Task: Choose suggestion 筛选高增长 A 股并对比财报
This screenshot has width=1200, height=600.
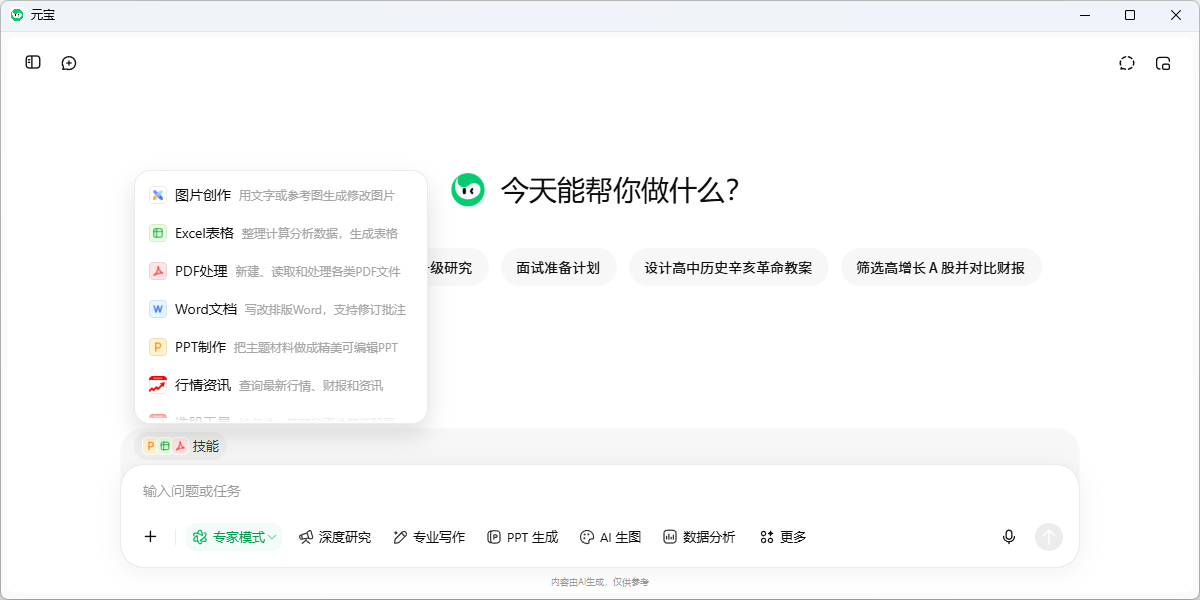Action: [940, 268]
